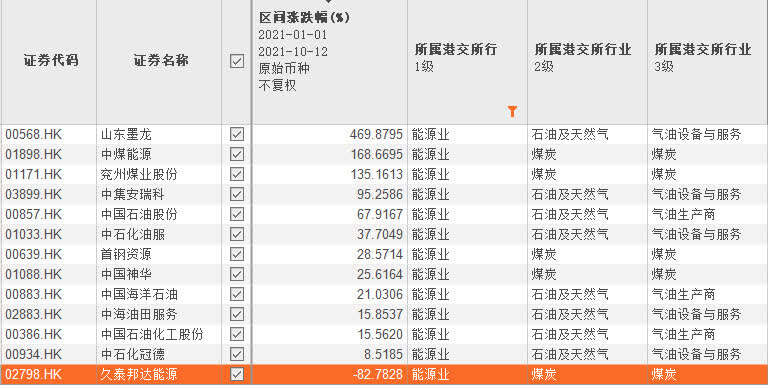Sort by 区间涨跌幅 column header

(304, 18)
